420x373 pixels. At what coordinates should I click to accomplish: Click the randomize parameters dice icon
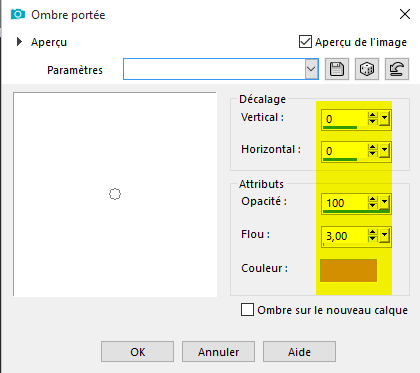[x=367, y=69]
